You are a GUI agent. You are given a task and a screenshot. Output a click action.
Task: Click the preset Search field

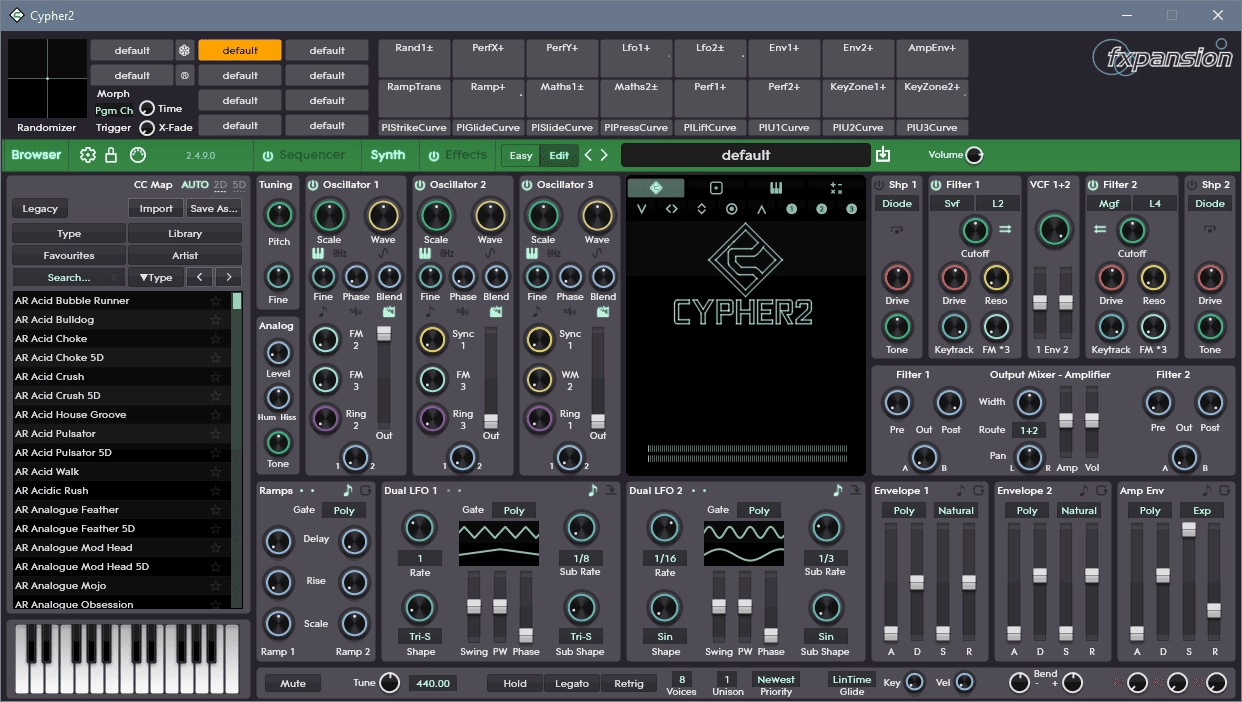point(69,277)
